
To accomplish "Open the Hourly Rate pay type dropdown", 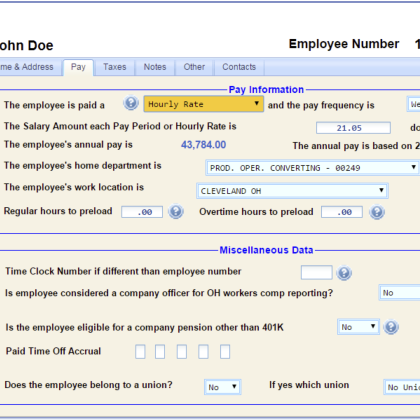I will pos(204,104).
